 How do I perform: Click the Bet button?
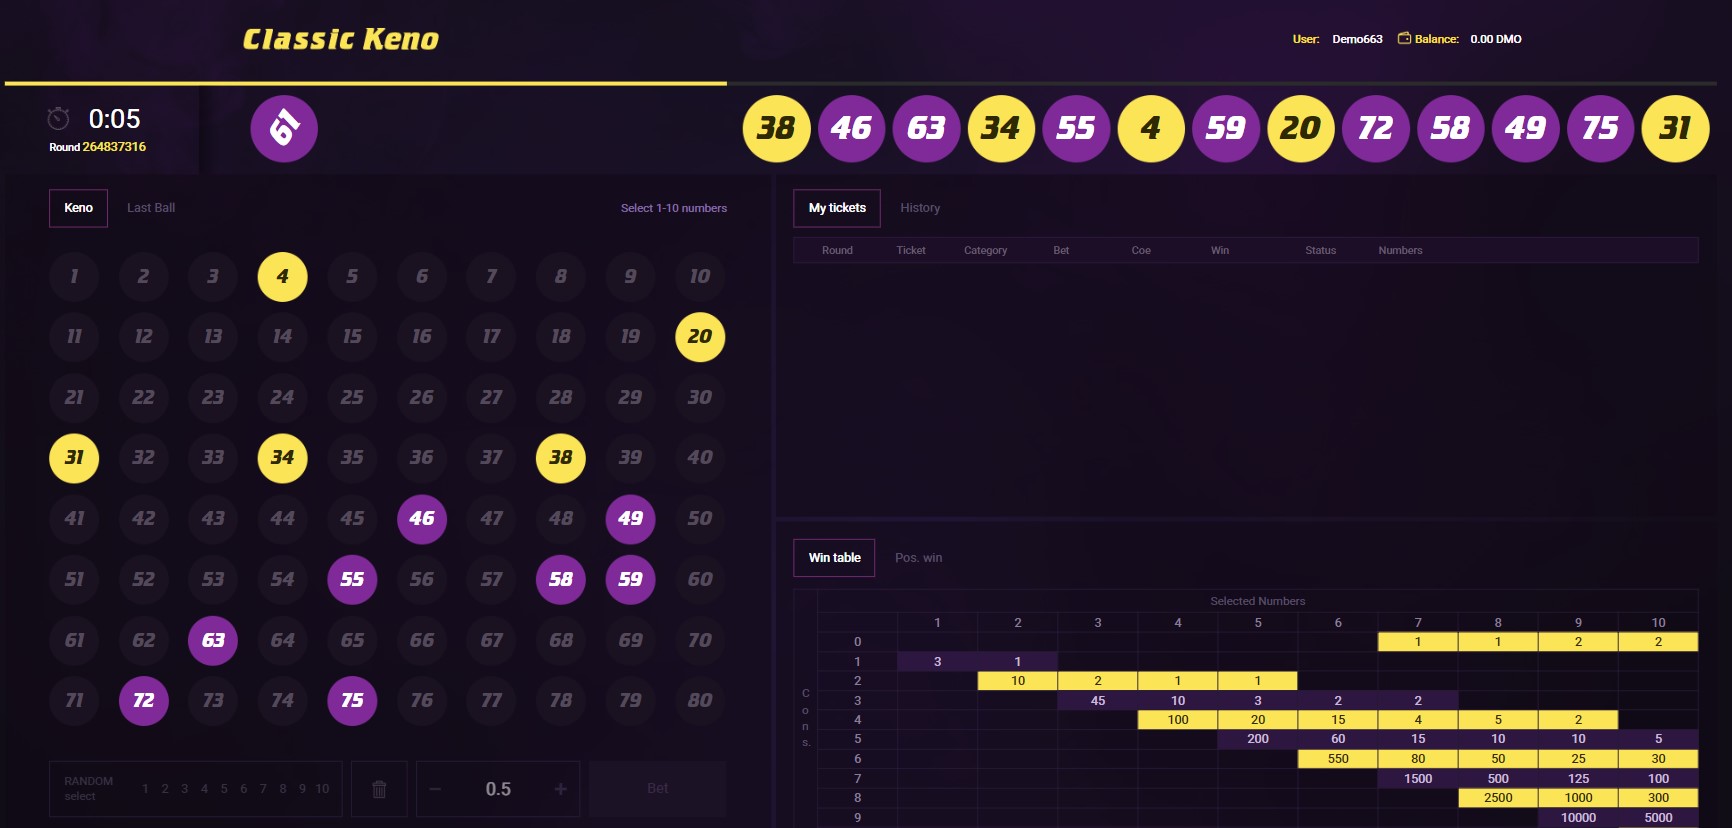(657, 789)
